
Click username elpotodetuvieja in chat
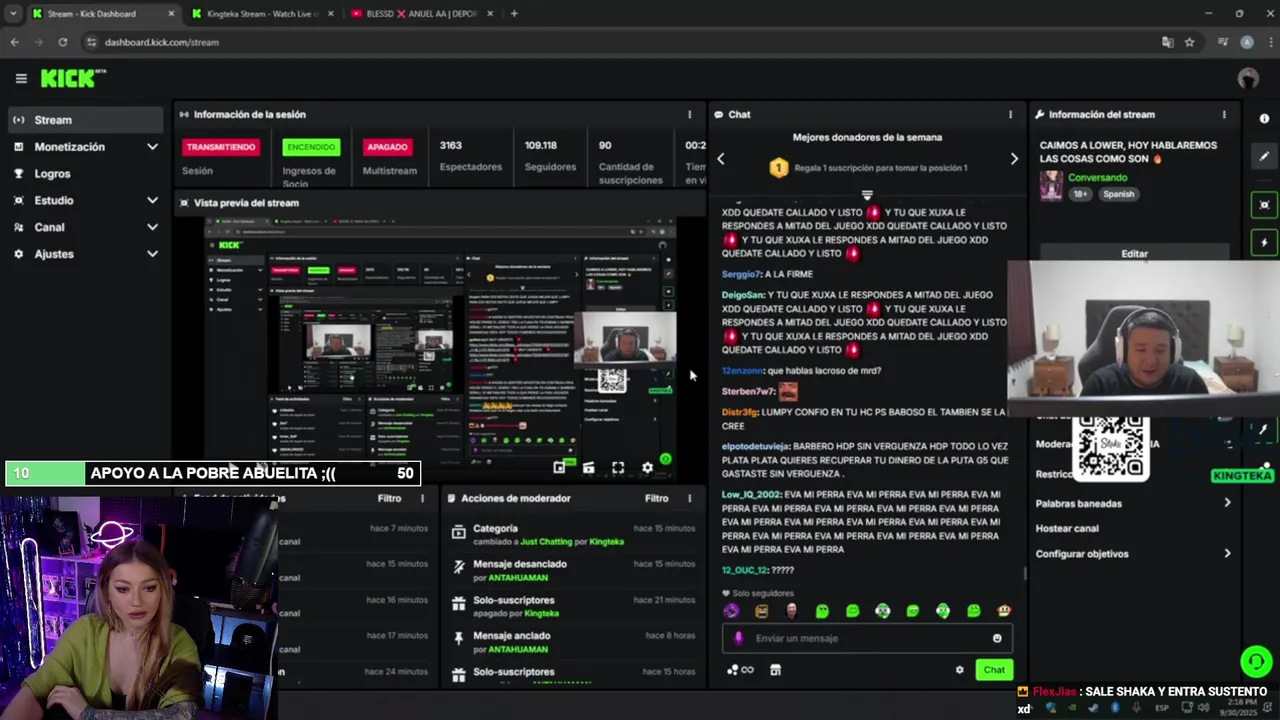tap(756, 446)
